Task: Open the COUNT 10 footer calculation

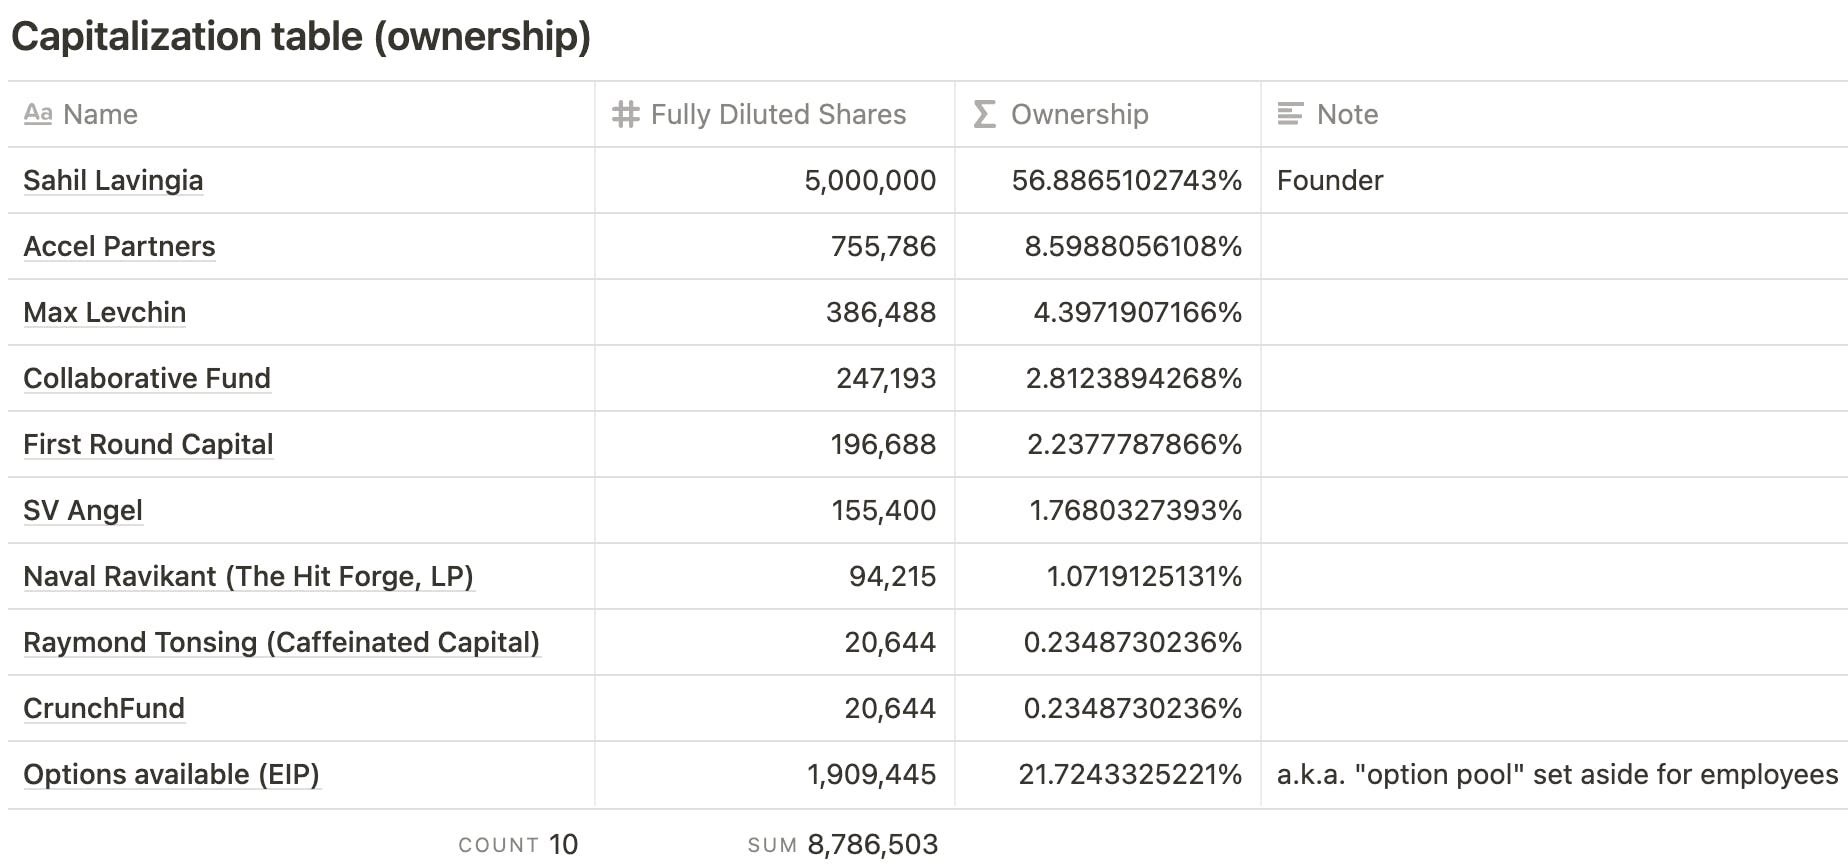Action: (x=518, y=845)
